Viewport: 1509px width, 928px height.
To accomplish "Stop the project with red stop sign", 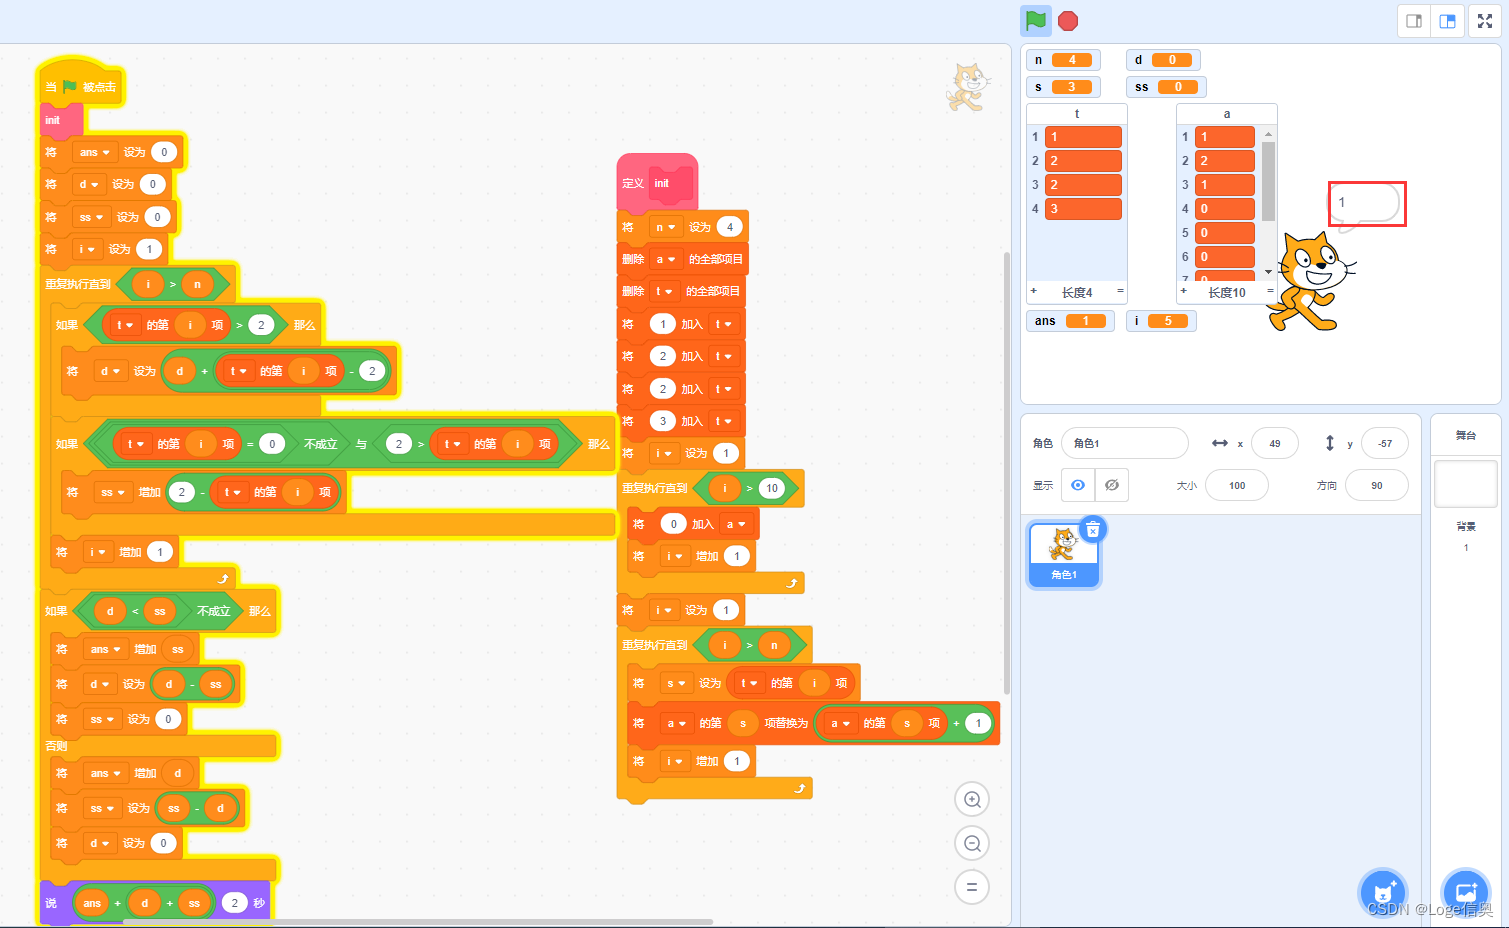I will pyautogui.click(x=1068, y=20).
